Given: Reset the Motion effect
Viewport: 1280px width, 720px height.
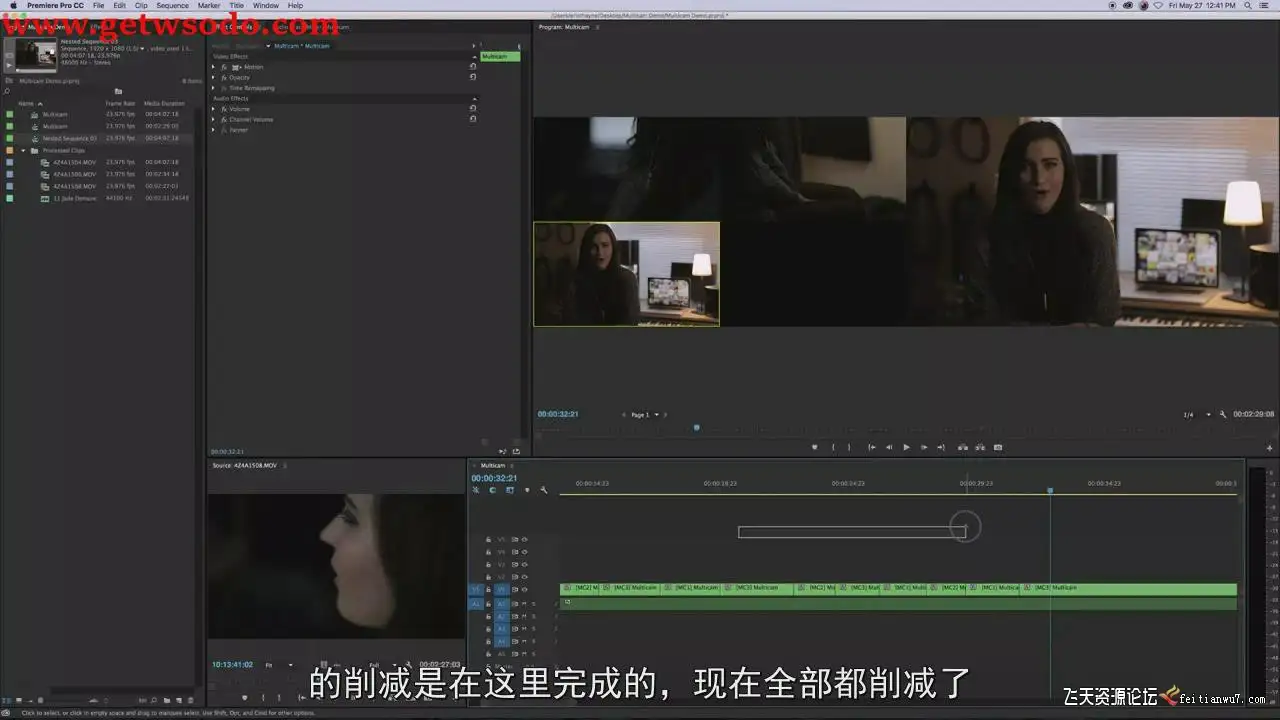Looking at the screenshot, I should (473, 67).
